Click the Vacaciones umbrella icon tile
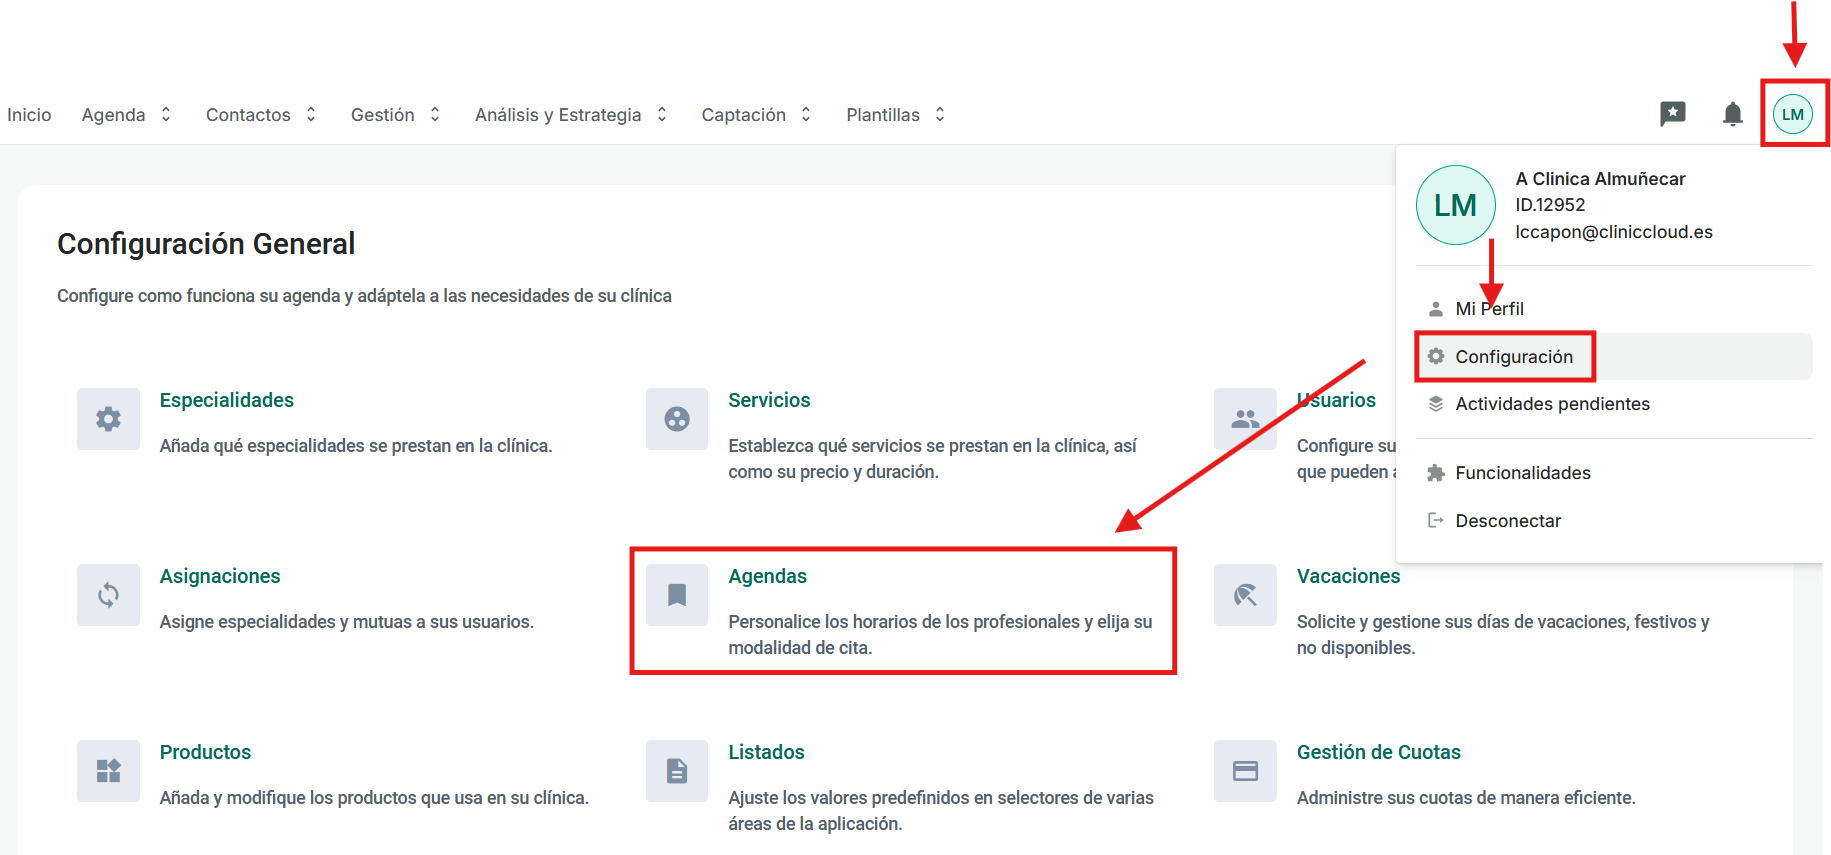This screenshot has width=1831, height=855. [x=1245, y=595]
